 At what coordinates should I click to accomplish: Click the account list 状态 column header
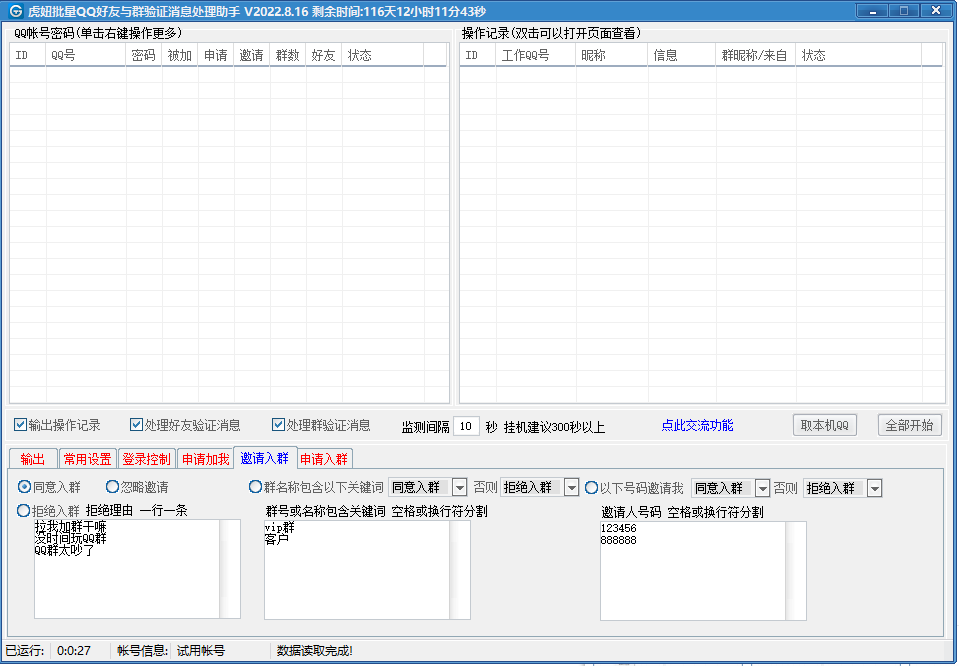click(x=382, y=55)
